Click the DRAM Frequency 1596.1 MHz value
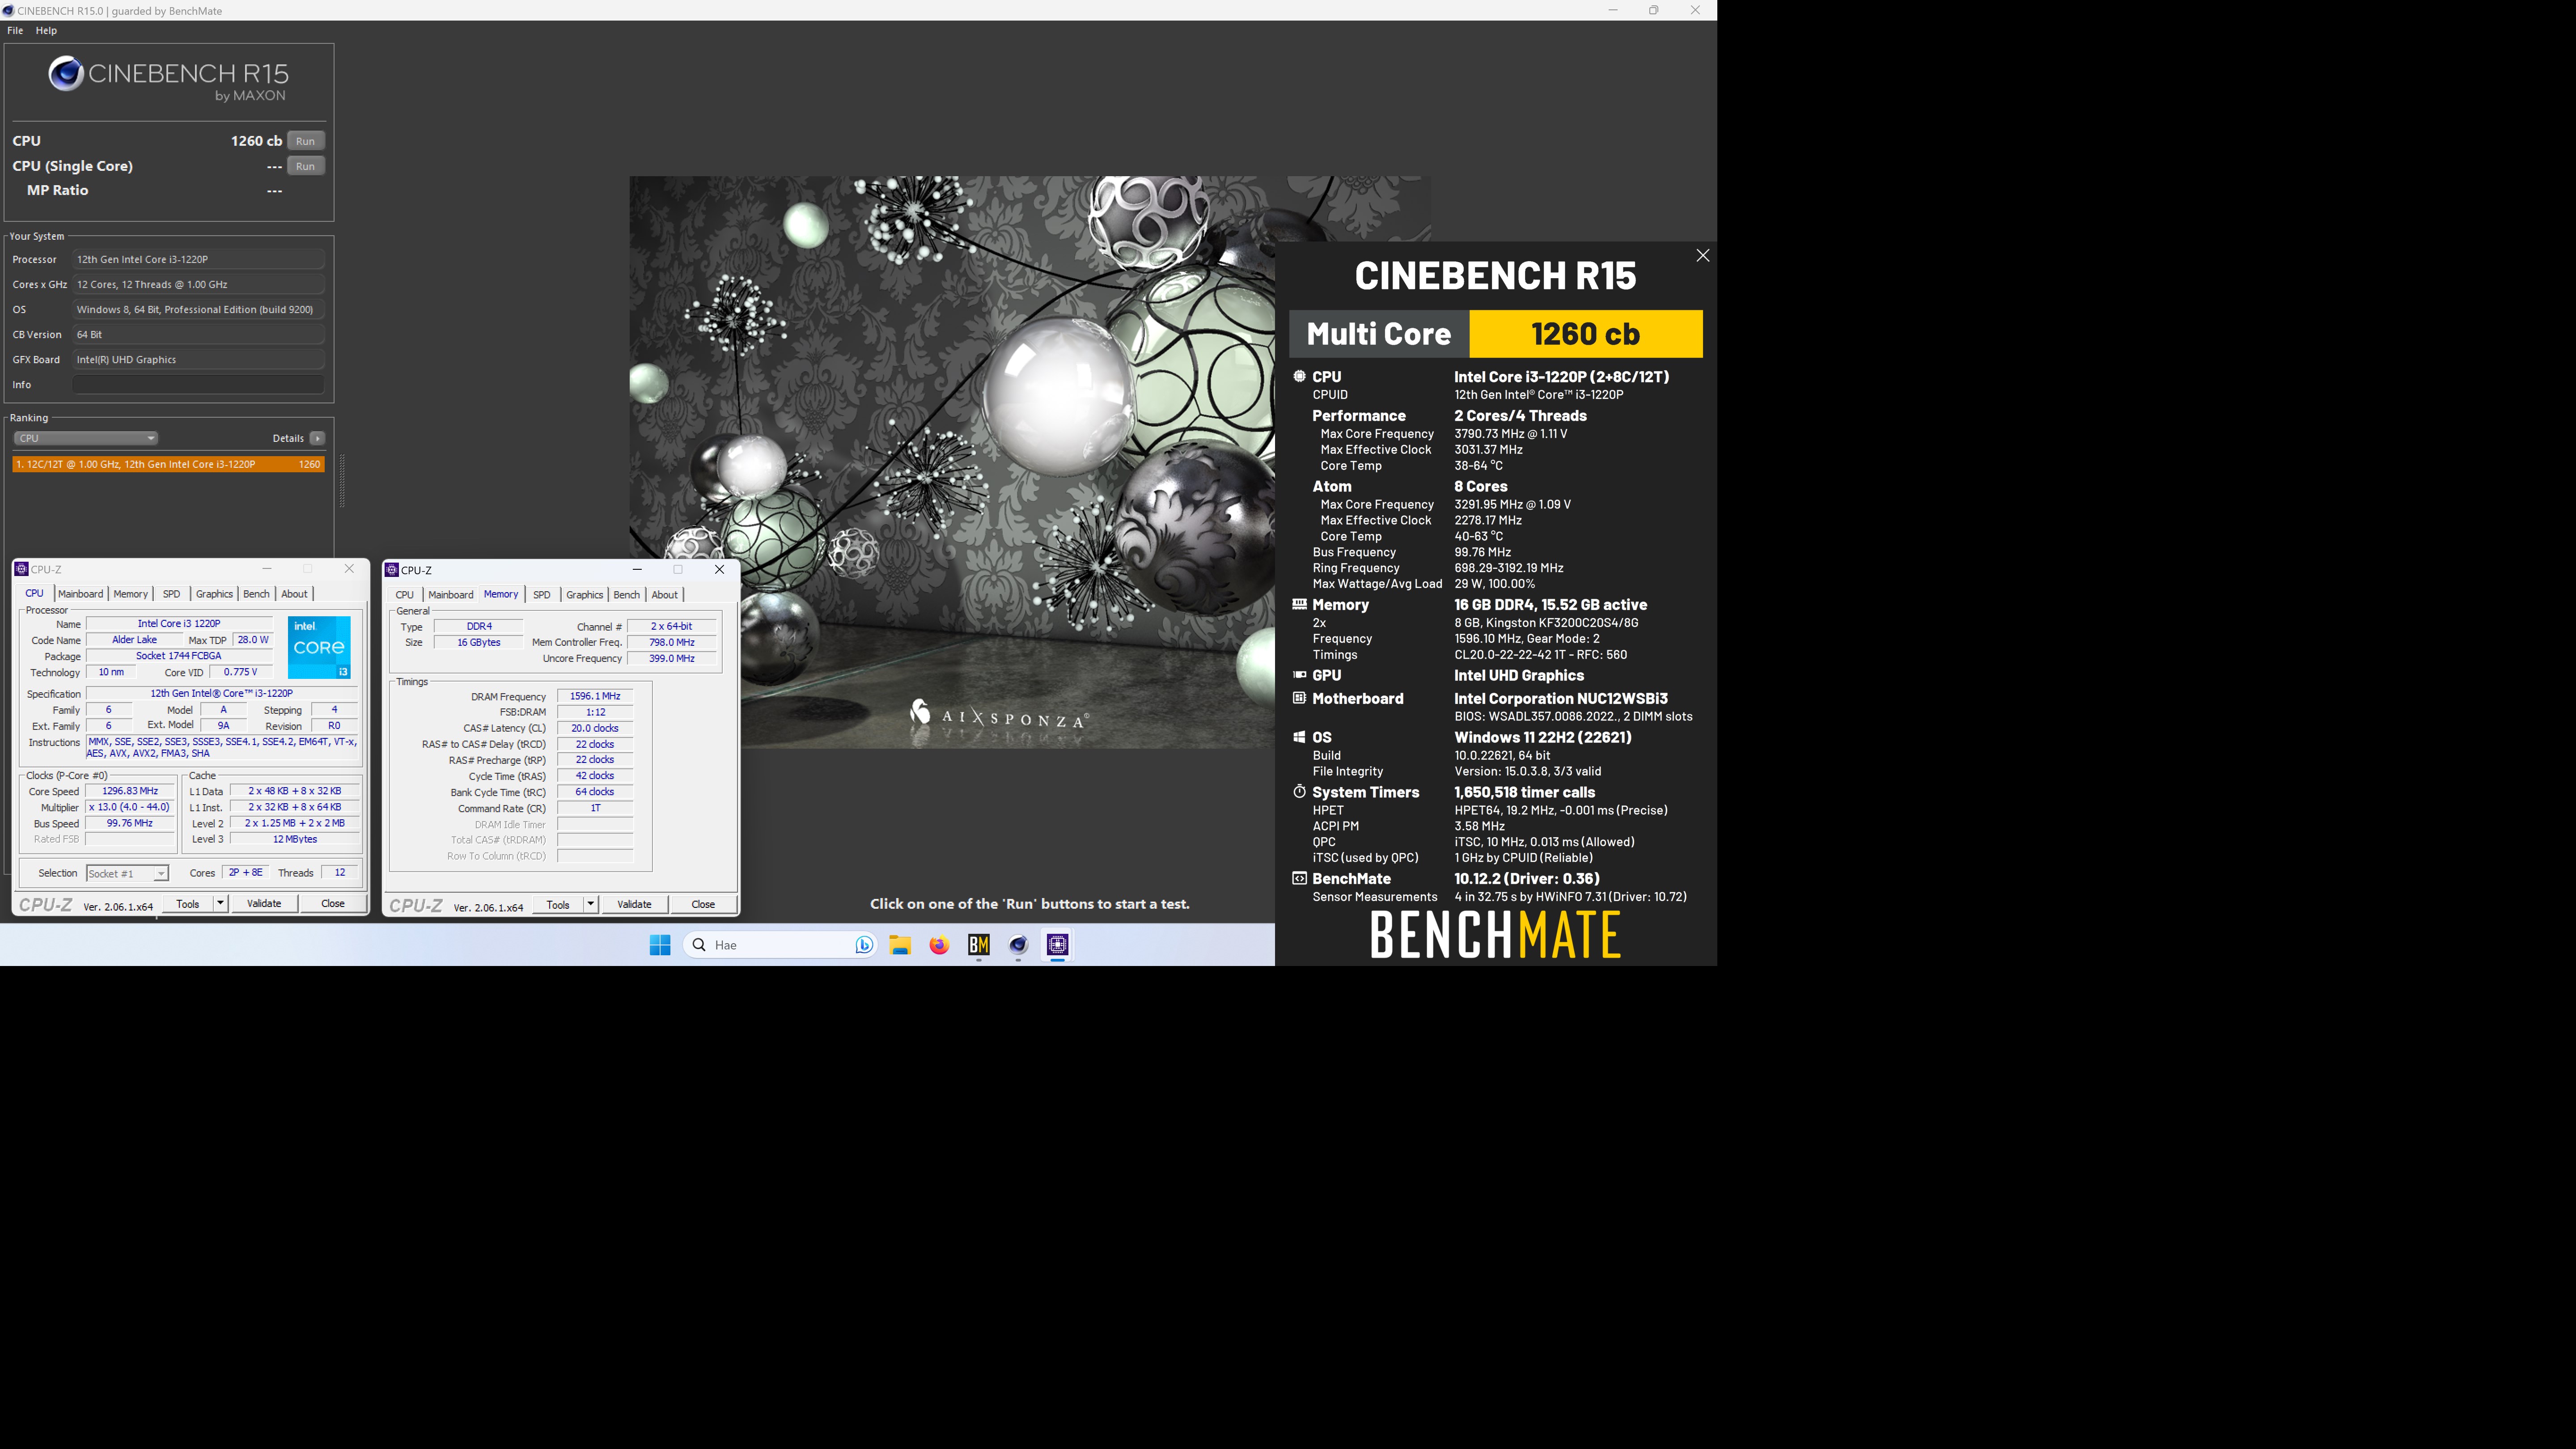 595,696
